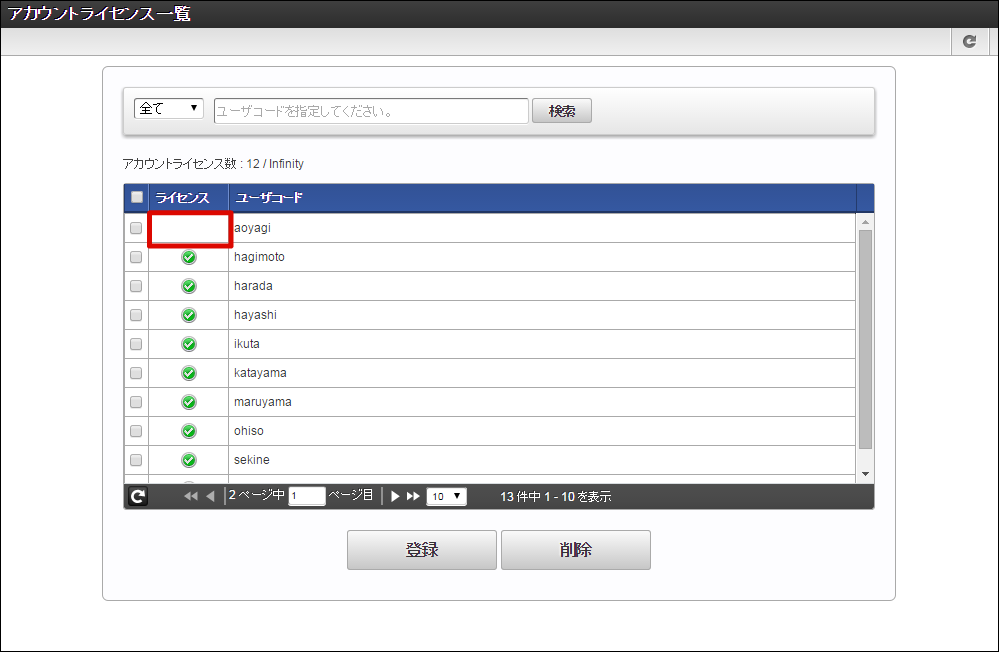Screen dimensions: 999x652
Task: Click the license check icon for maruyama
Action: (x=189, y=402)
